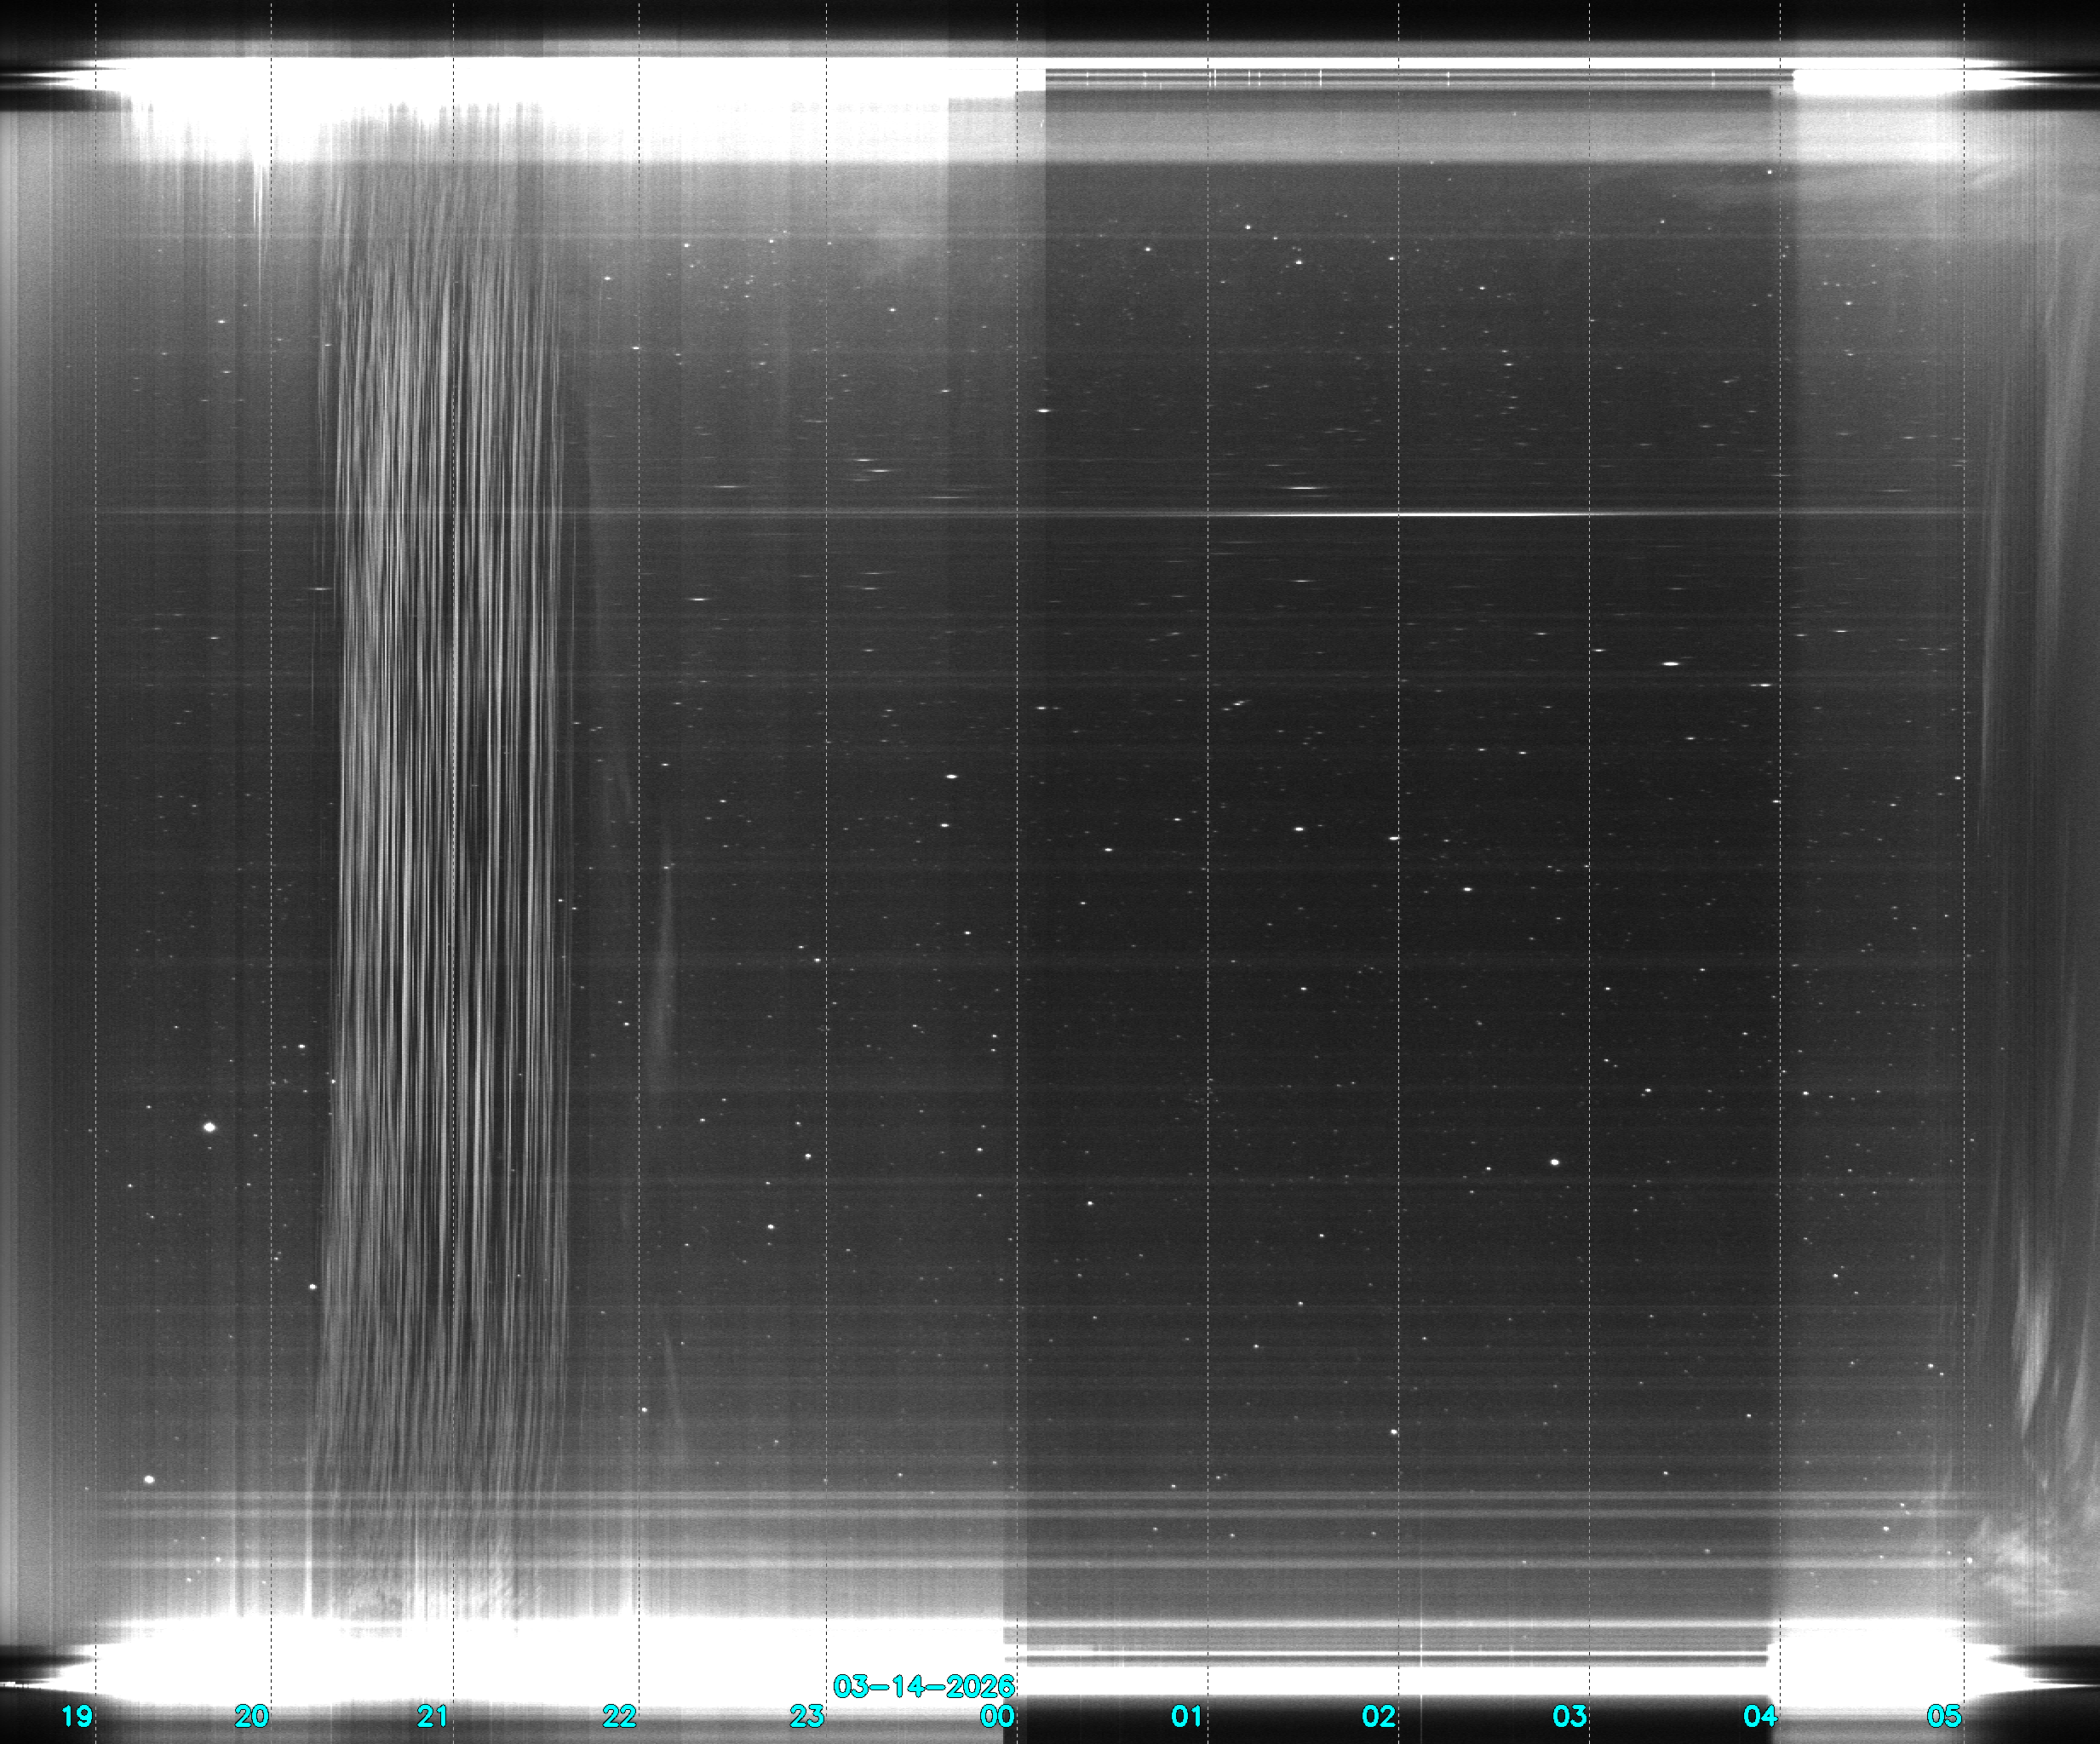Click the bright star trail between 02 and 03
Screen dimensions: 2100x1744
tap(1555, 1162)
